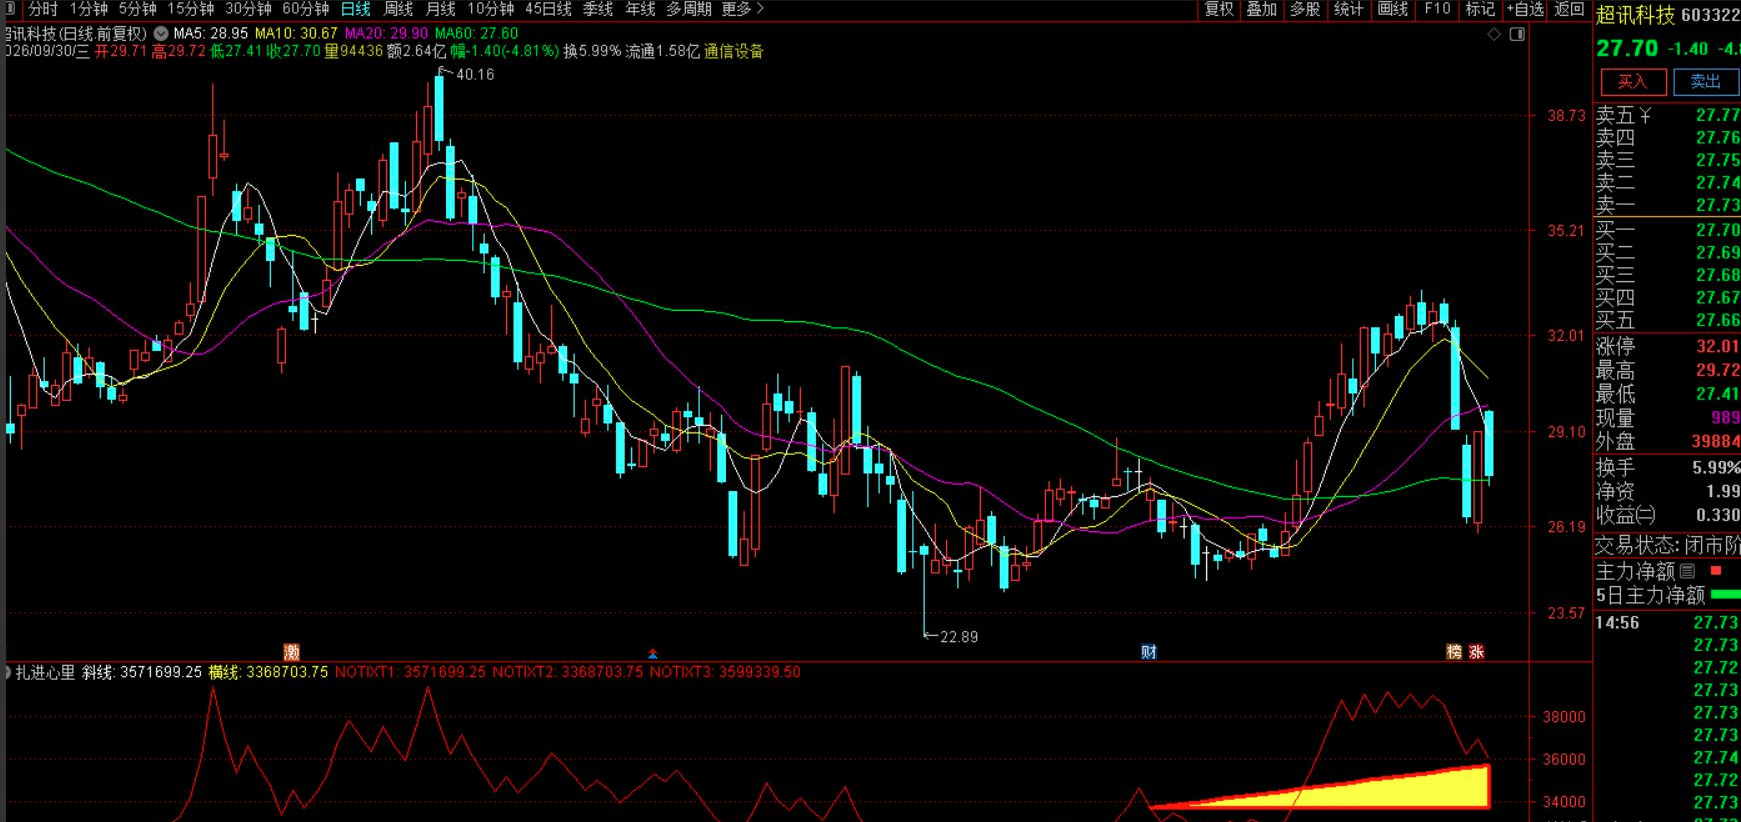Click the 标记 mark button

tap(1480, 9)
